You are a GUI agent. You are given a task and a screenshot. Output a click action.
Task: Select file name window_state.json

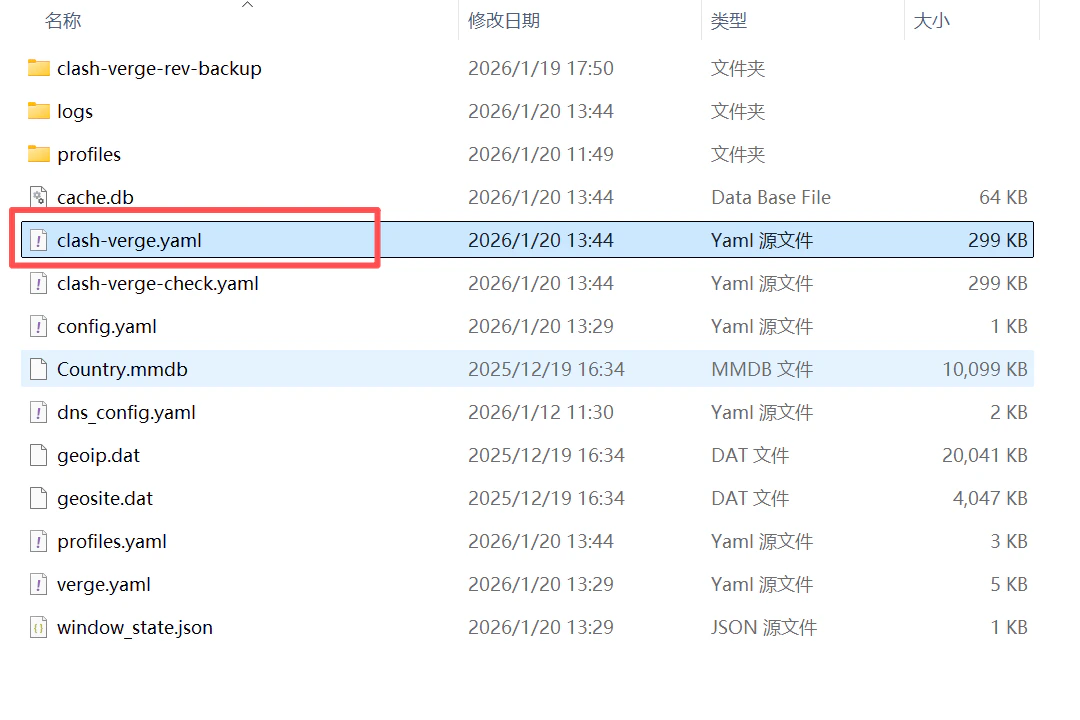[x=135, y=628]
